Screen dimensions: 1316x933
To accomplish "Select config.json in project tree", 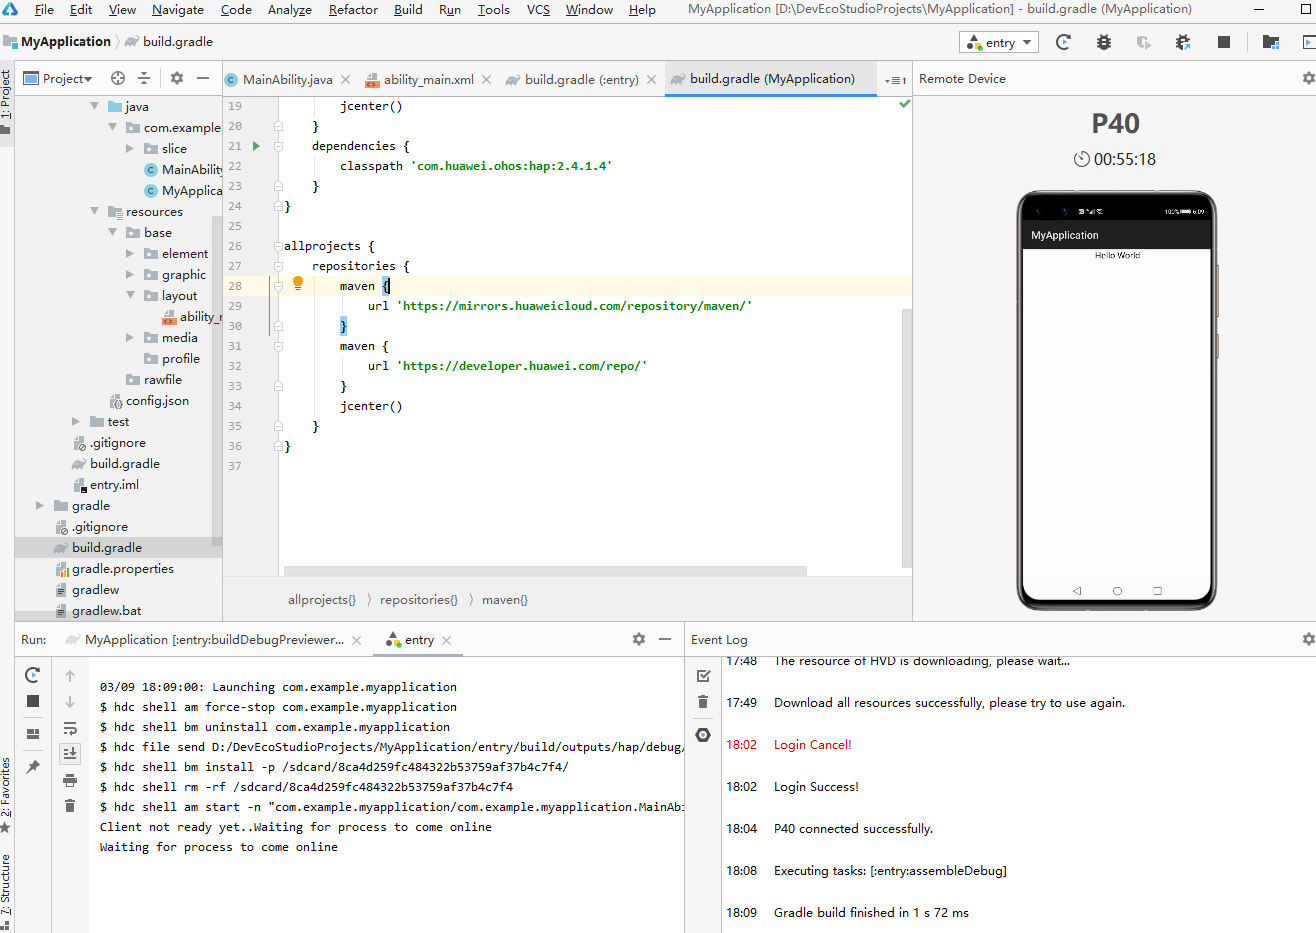I will pyautogui.click(x=157, y=400).
